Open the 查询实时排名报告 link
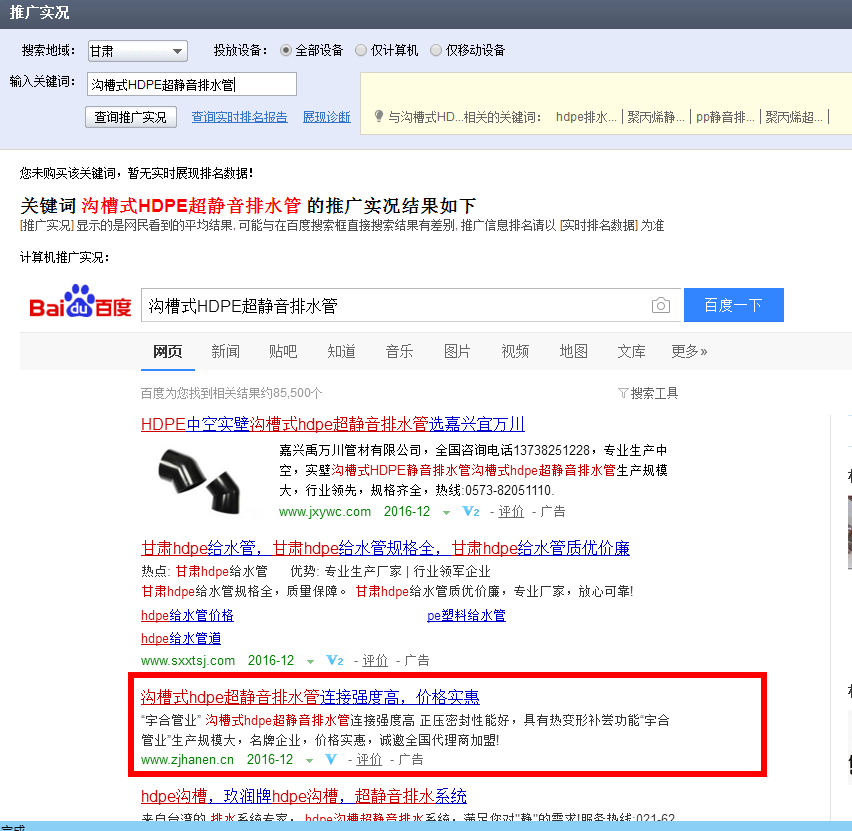The width and height of the screenshot is (852, 831). pos(240,117)
